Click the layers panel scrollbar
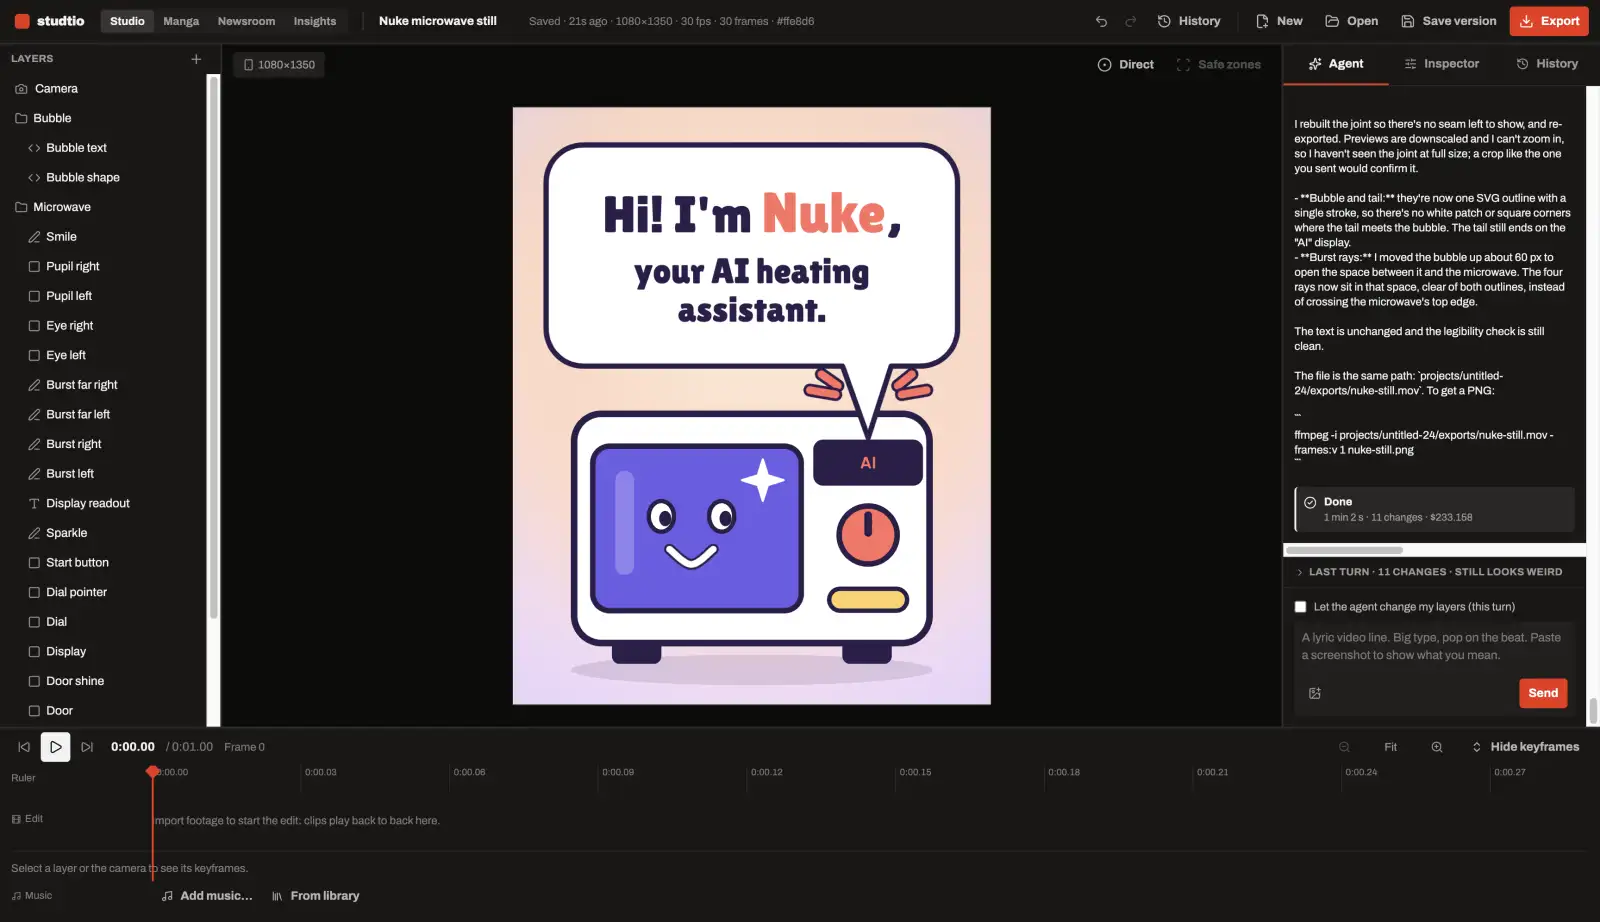 tap(212, 347)
